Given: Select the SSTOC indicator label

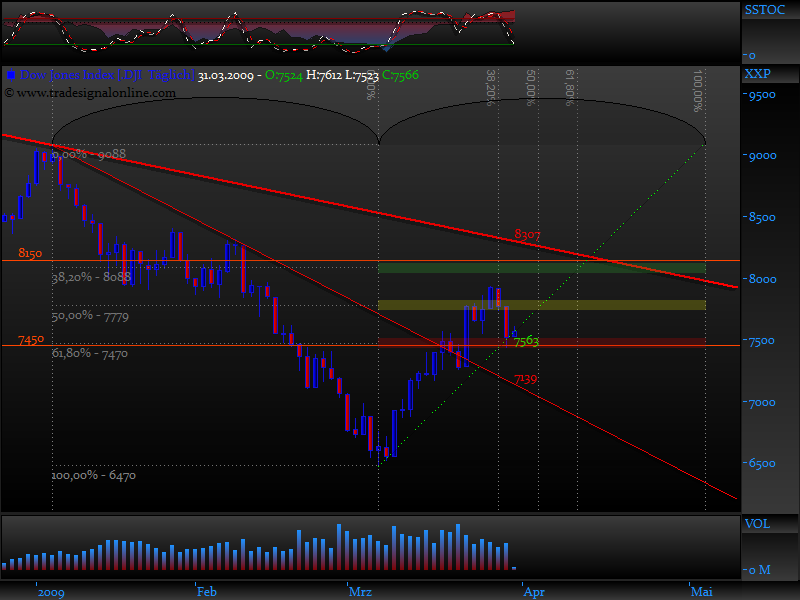Looking at the screenshot, I should point(764,10).
